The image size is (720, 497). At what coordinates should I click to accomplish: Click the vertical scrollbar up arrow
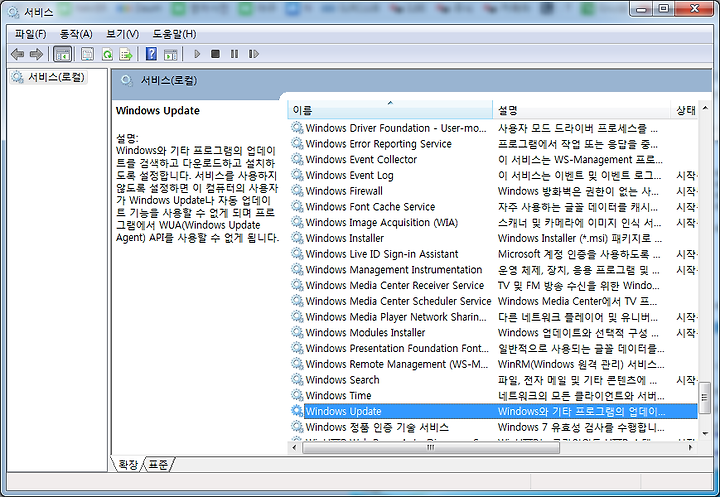(705, 108)
